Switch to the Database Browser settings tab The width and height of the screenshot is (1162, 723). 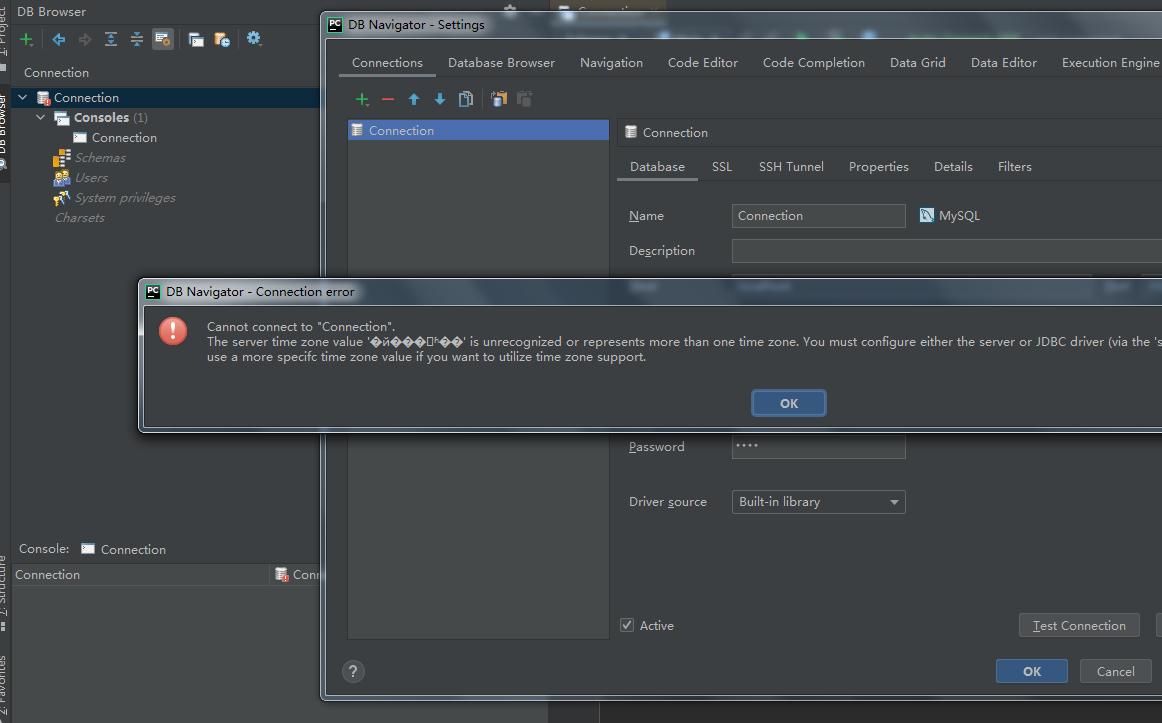click(x=501, y=63)
